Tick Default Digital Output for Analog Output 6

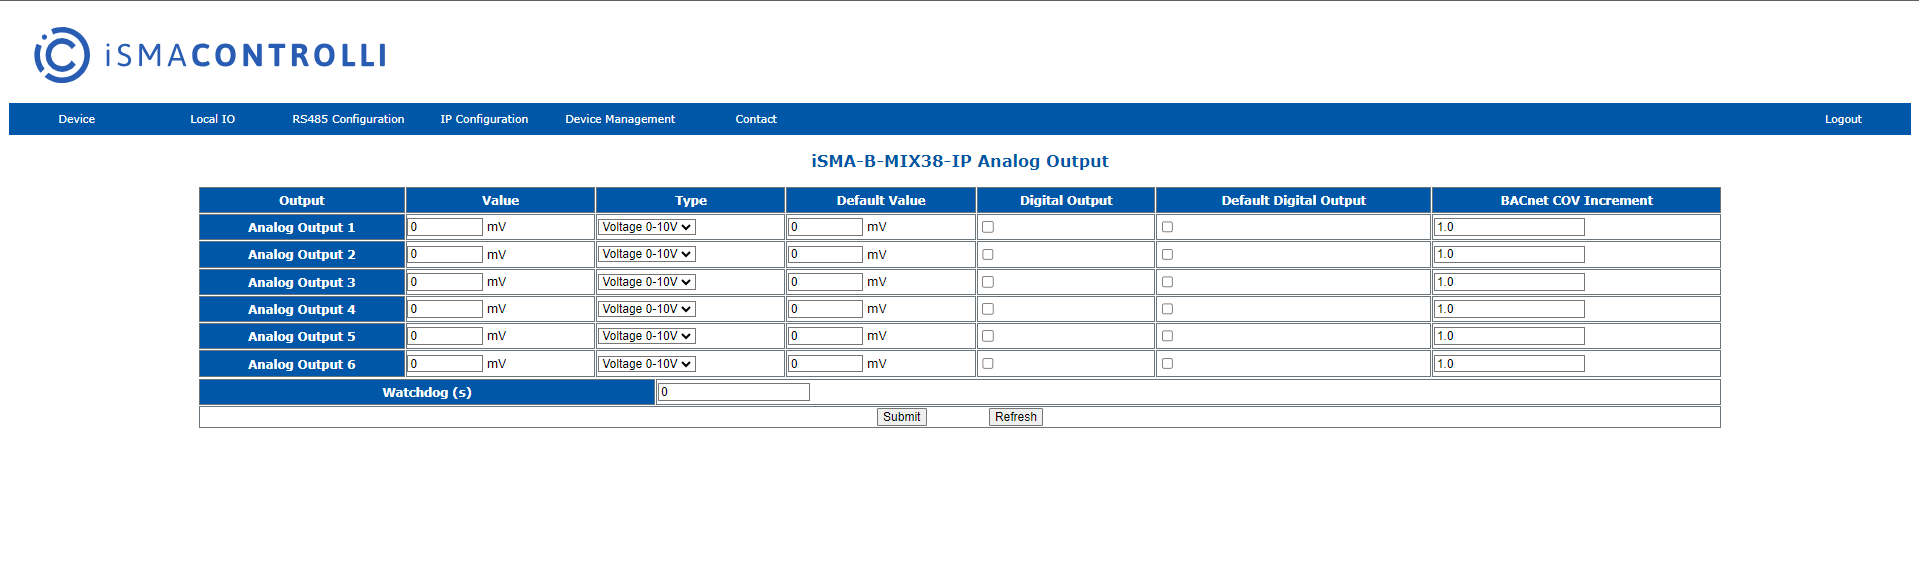[1167, 364]
